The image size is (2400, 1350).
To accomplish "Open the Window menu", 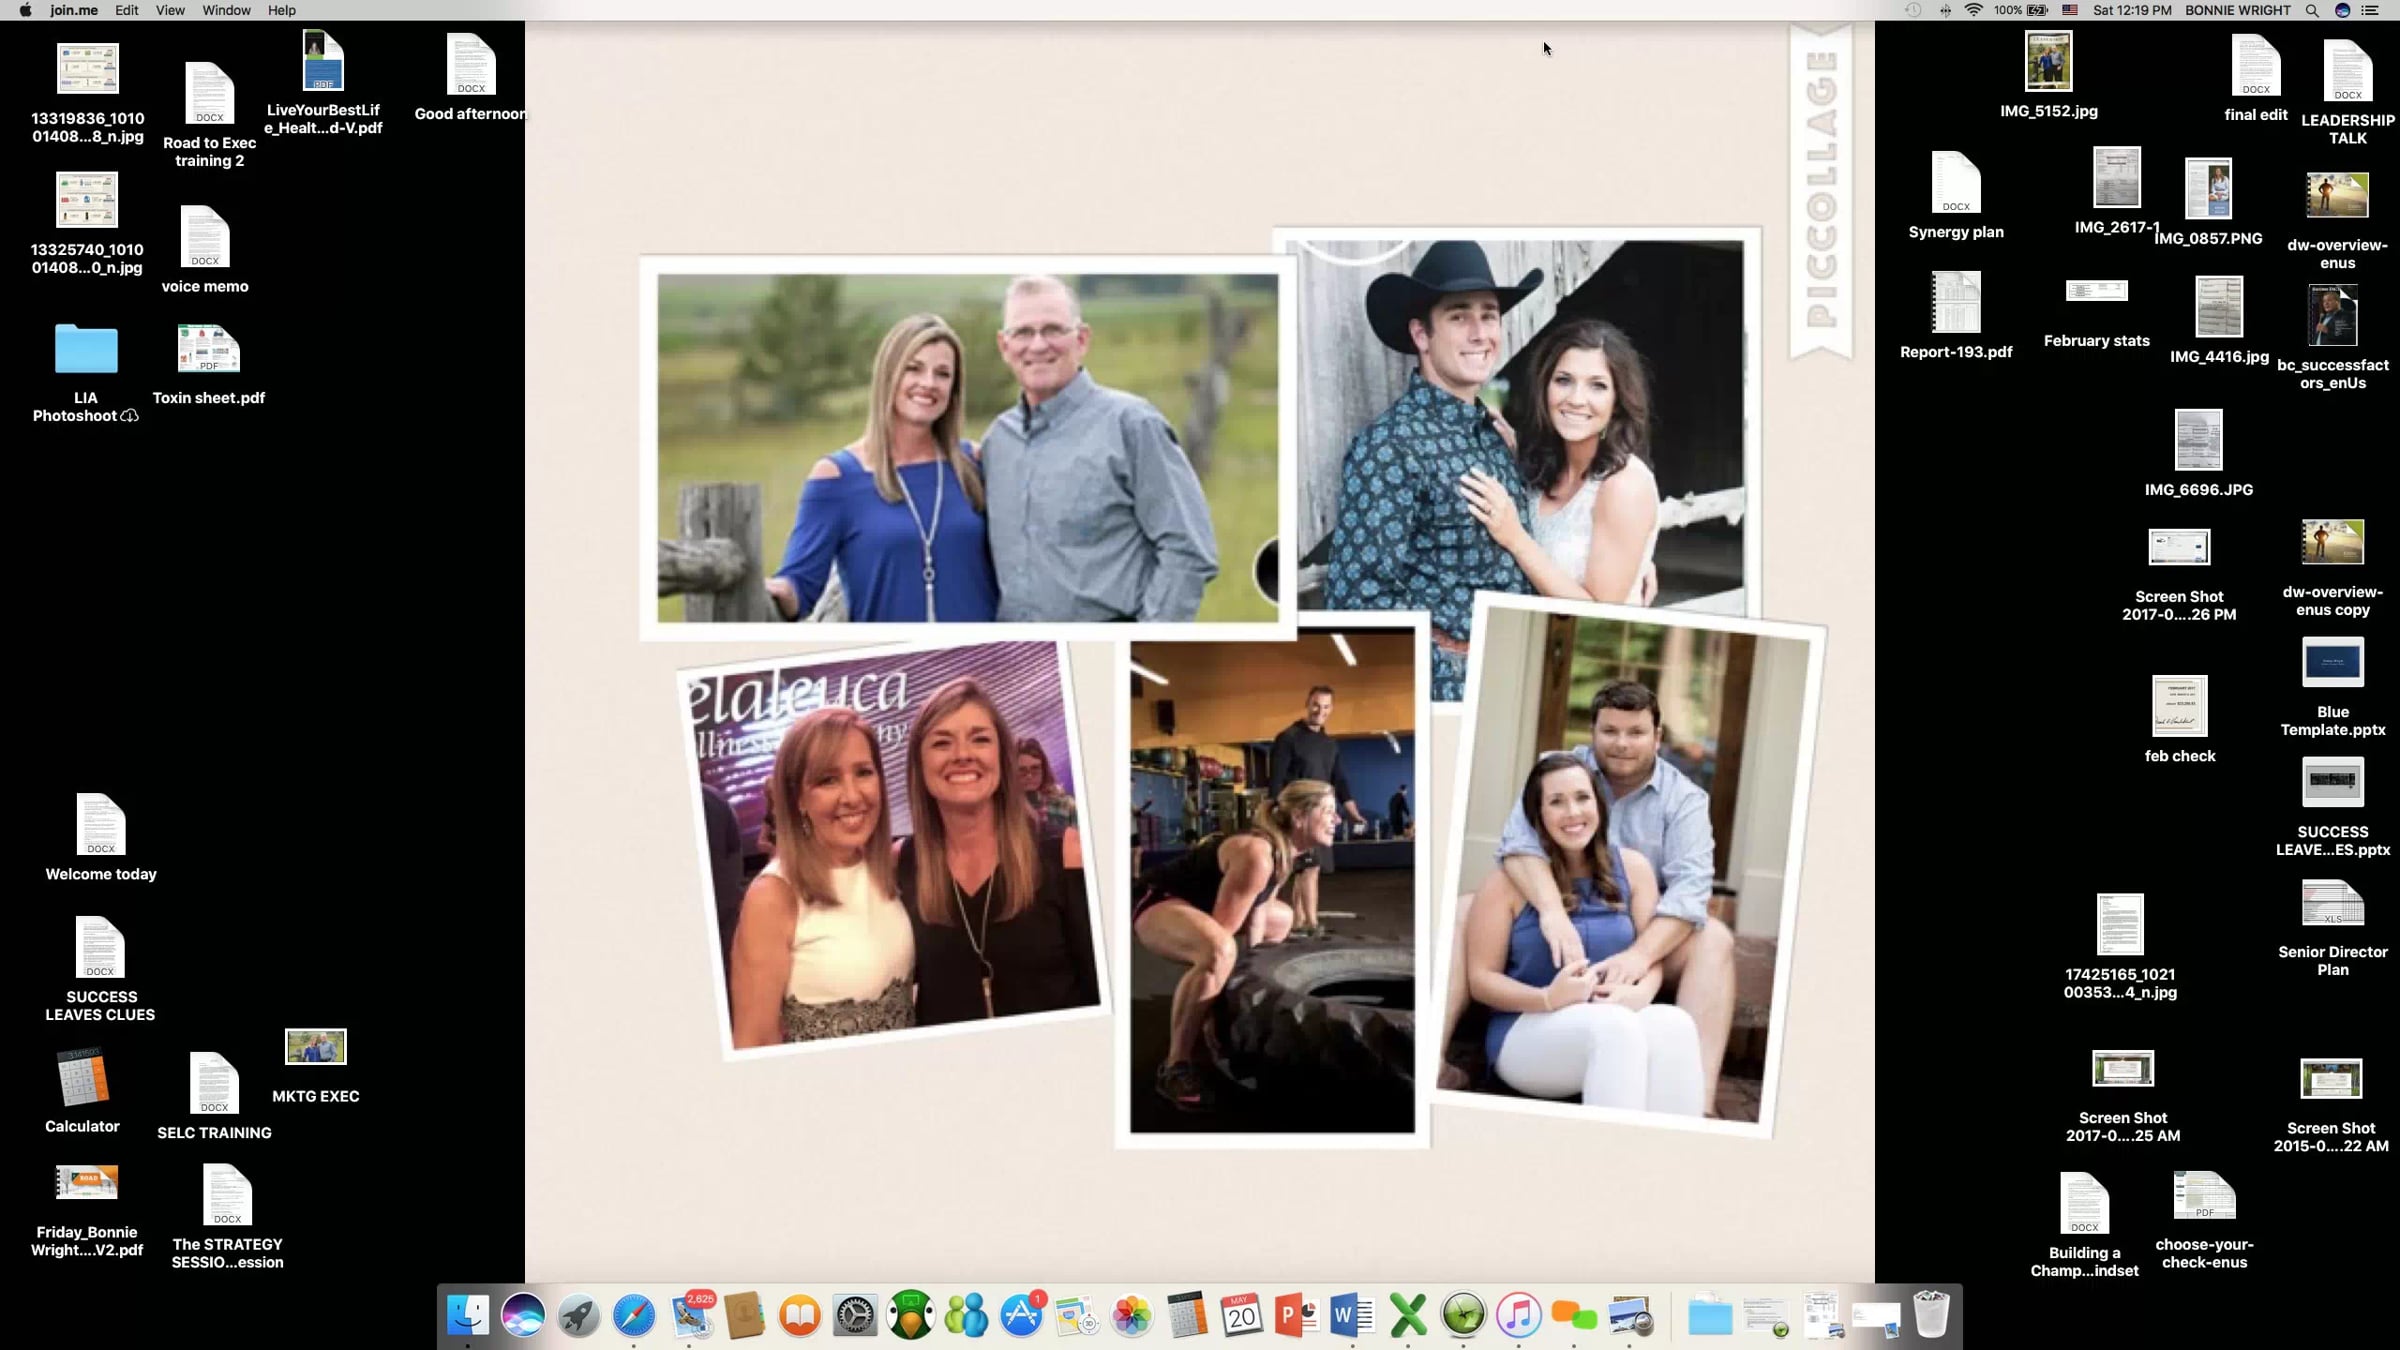I will 226,10.
